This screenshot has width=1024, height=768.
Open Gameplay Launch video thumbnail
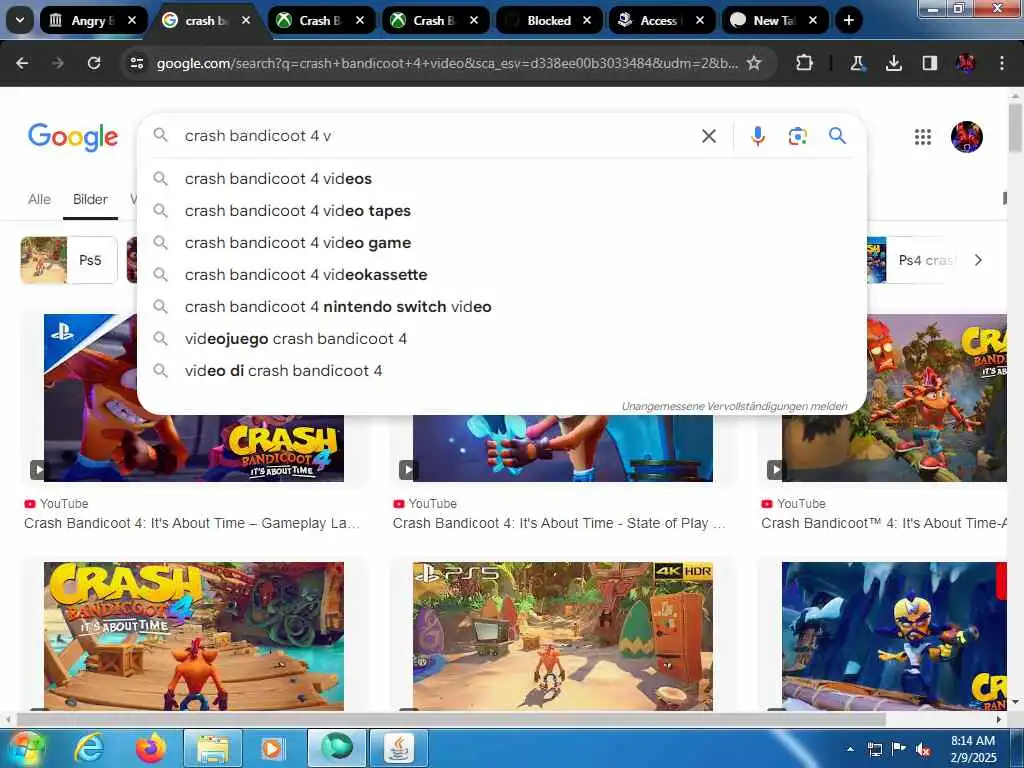pyautogui.click(x=194, y=448)
